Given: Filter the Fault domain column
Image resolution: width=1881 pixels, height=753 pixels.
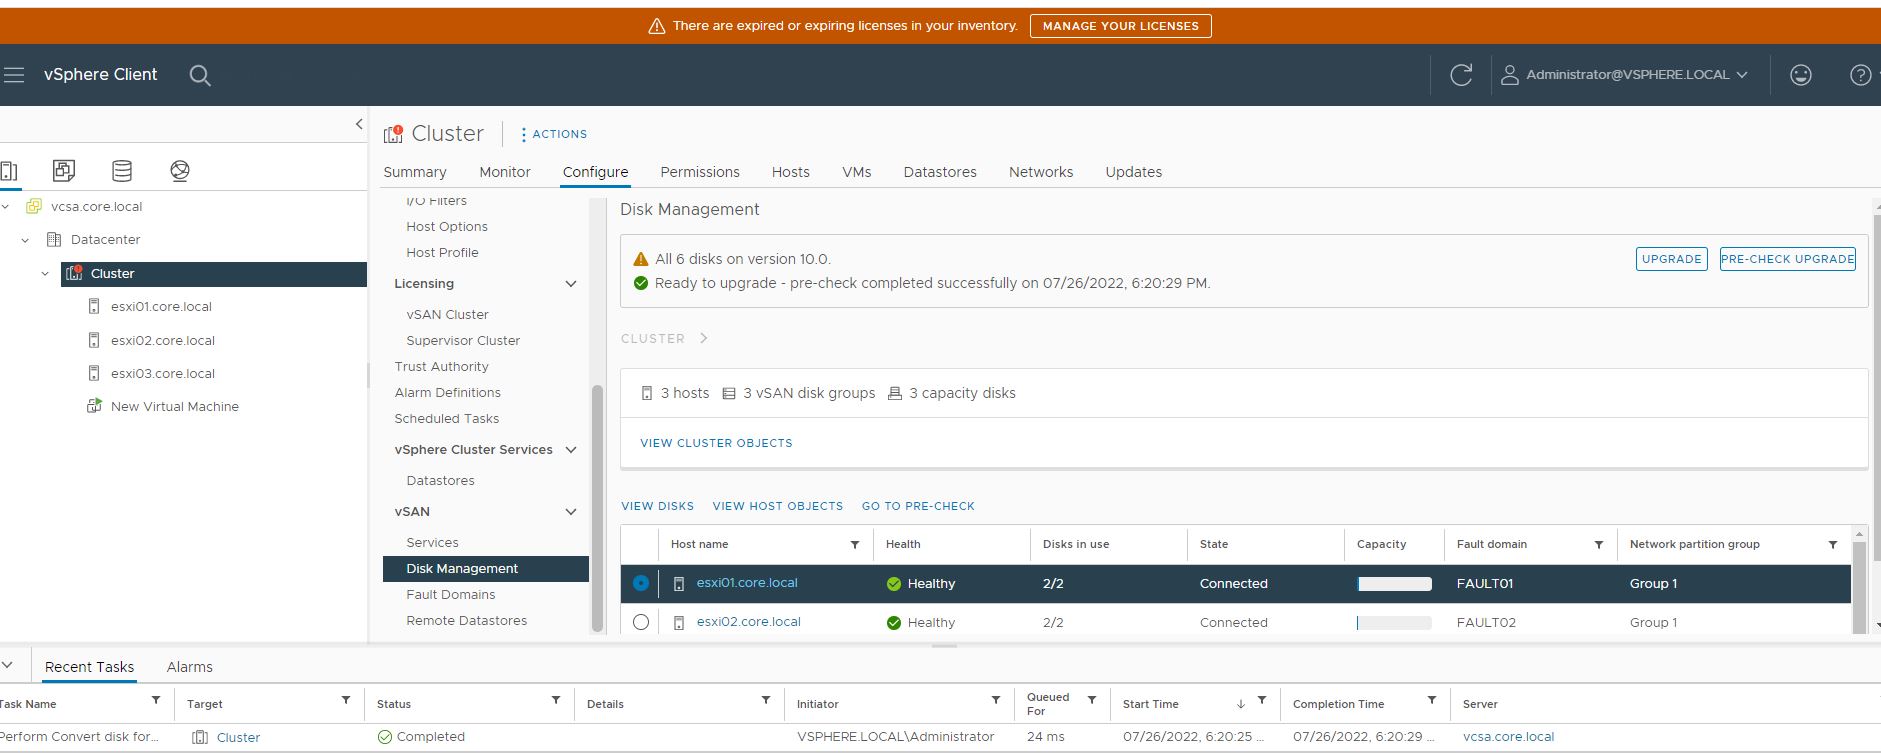Looking at the screenshot, I should (1598, 545).
